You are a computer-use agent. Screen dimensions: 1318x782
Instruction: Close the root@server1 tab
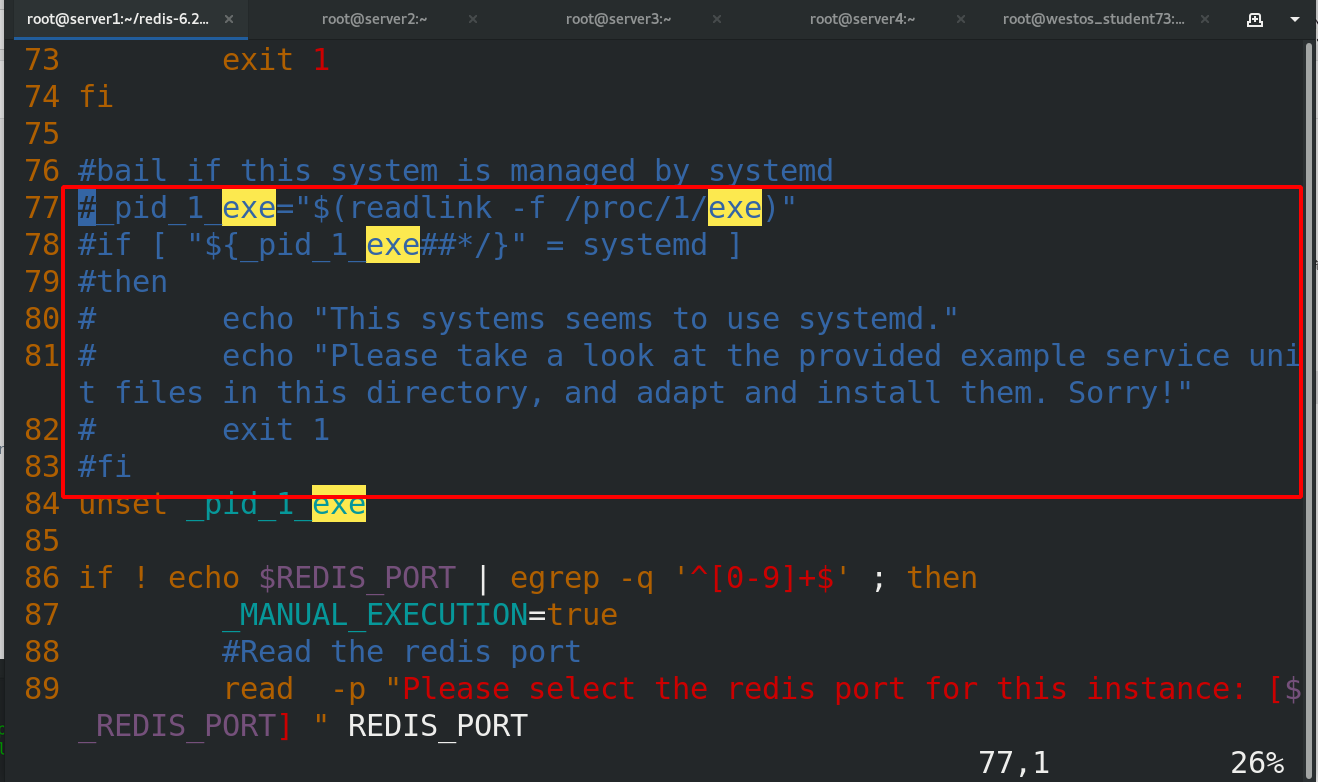tap(229, 18)
